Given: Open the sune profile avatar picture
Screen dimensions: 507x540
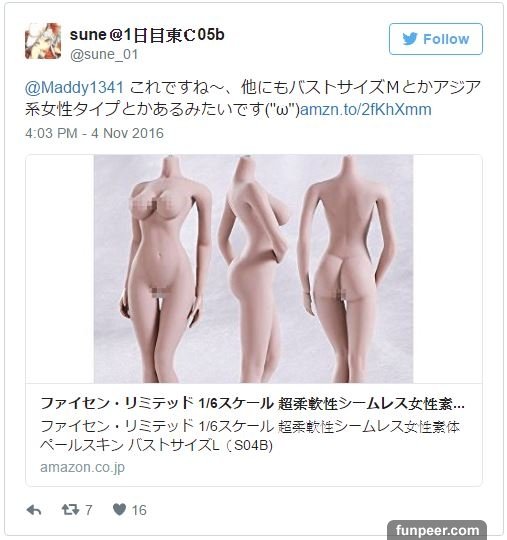Looking at the screenshot, I should [x=43, y=41].
